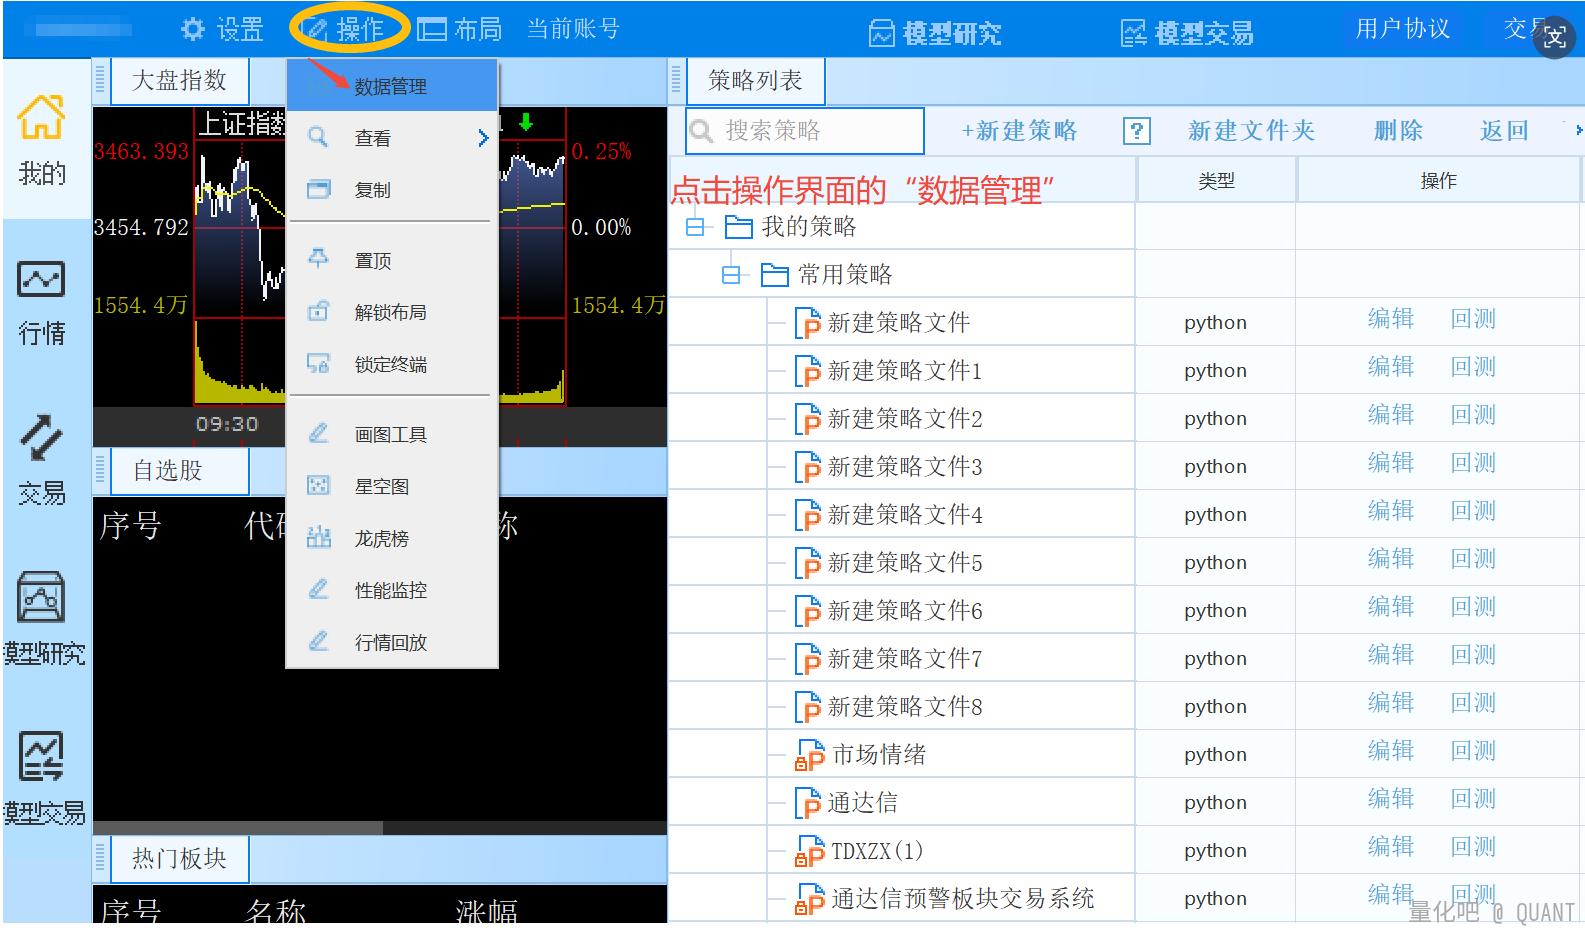Click the +新建策略 button
The width and height of the screenshot is (1585, 931).
point(1019,131)
